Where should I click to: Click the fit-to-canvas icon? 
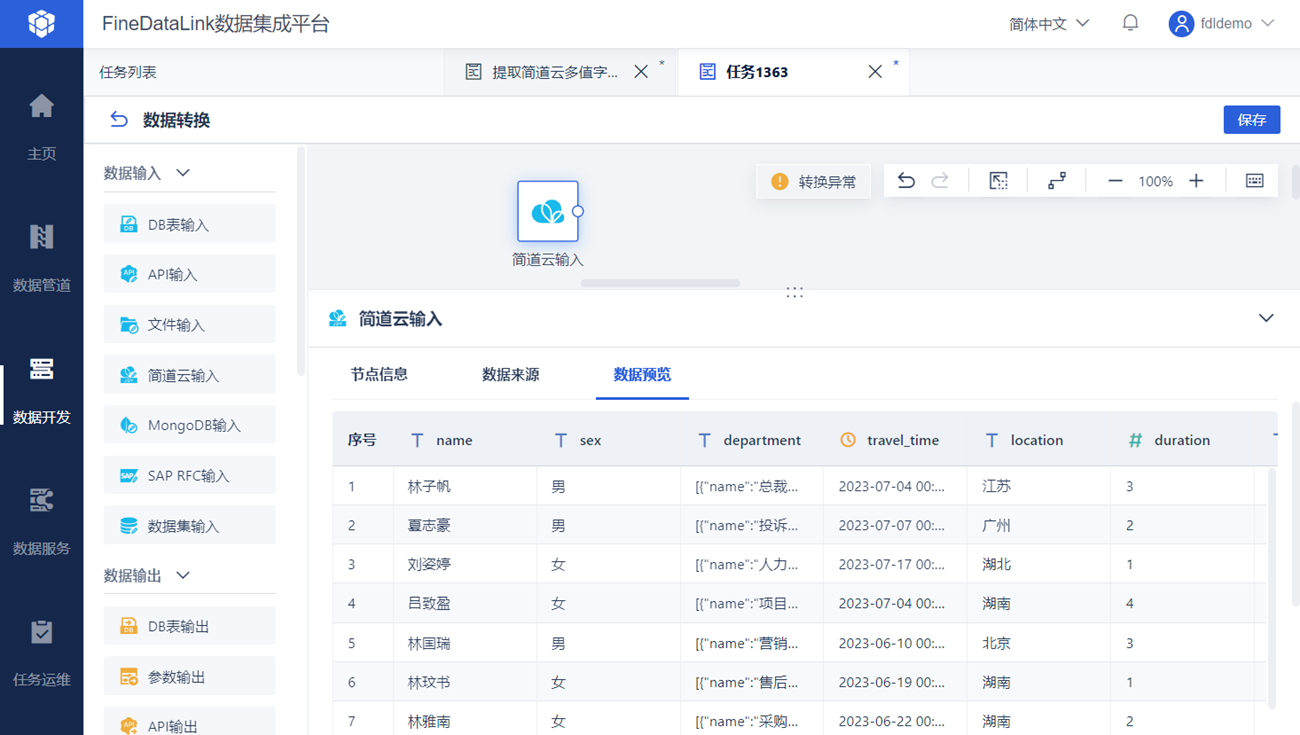pyautogui.click(x=998, y=181)
